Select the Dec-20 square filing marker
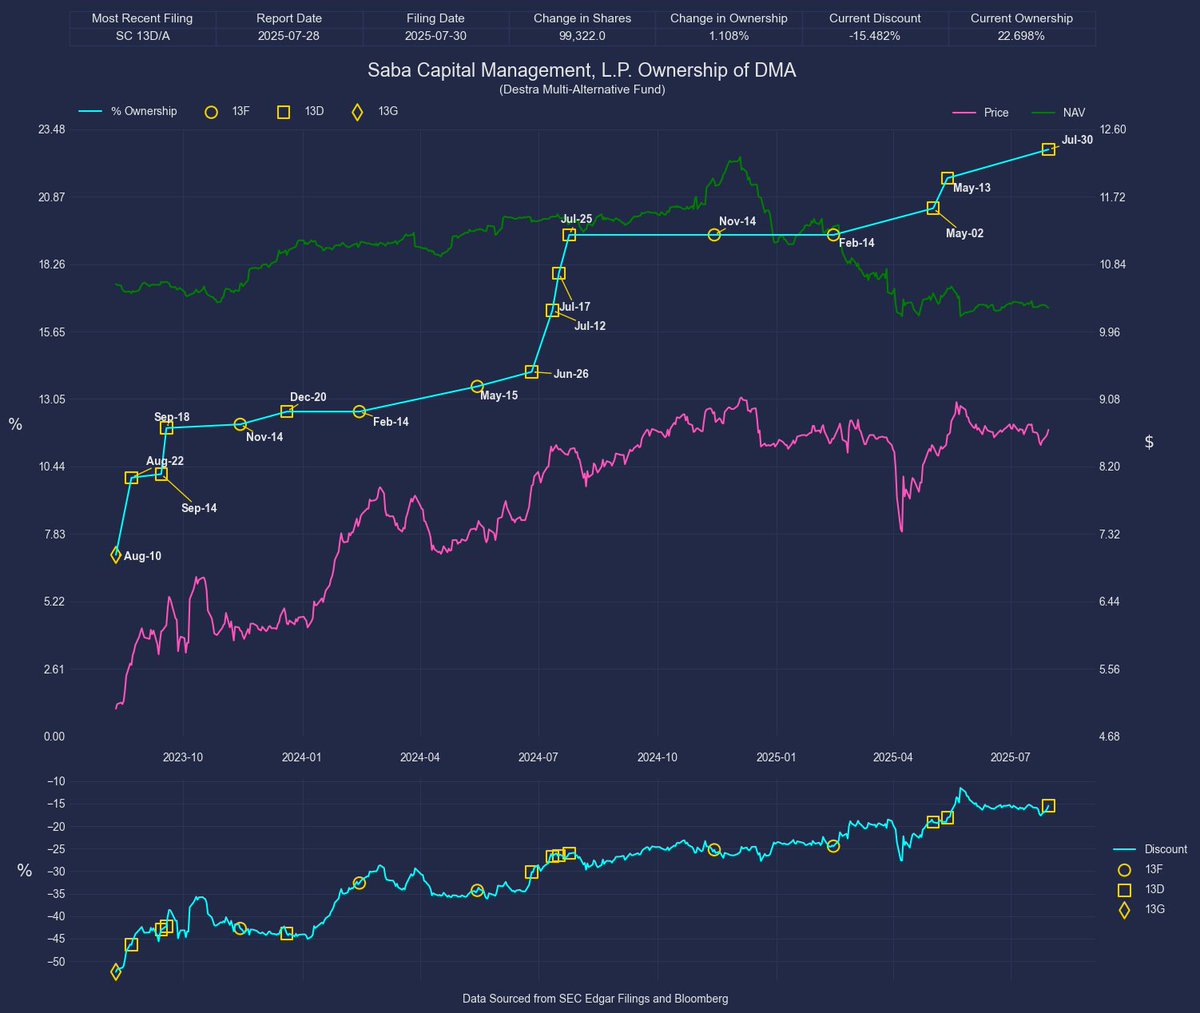Viewport: 1200px width, 1013px height. pyautogui.click(x=287, y=412)
